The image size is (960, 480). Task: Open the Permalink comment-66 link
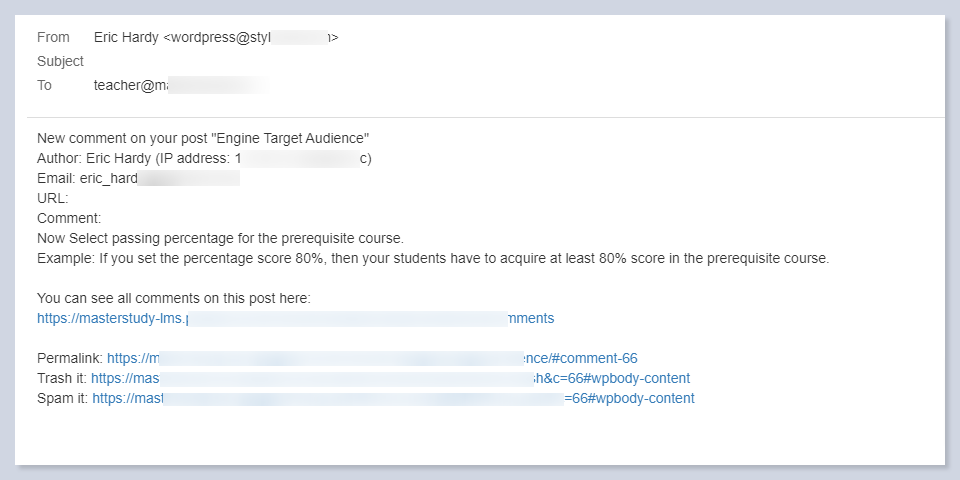tap(372, 358)
